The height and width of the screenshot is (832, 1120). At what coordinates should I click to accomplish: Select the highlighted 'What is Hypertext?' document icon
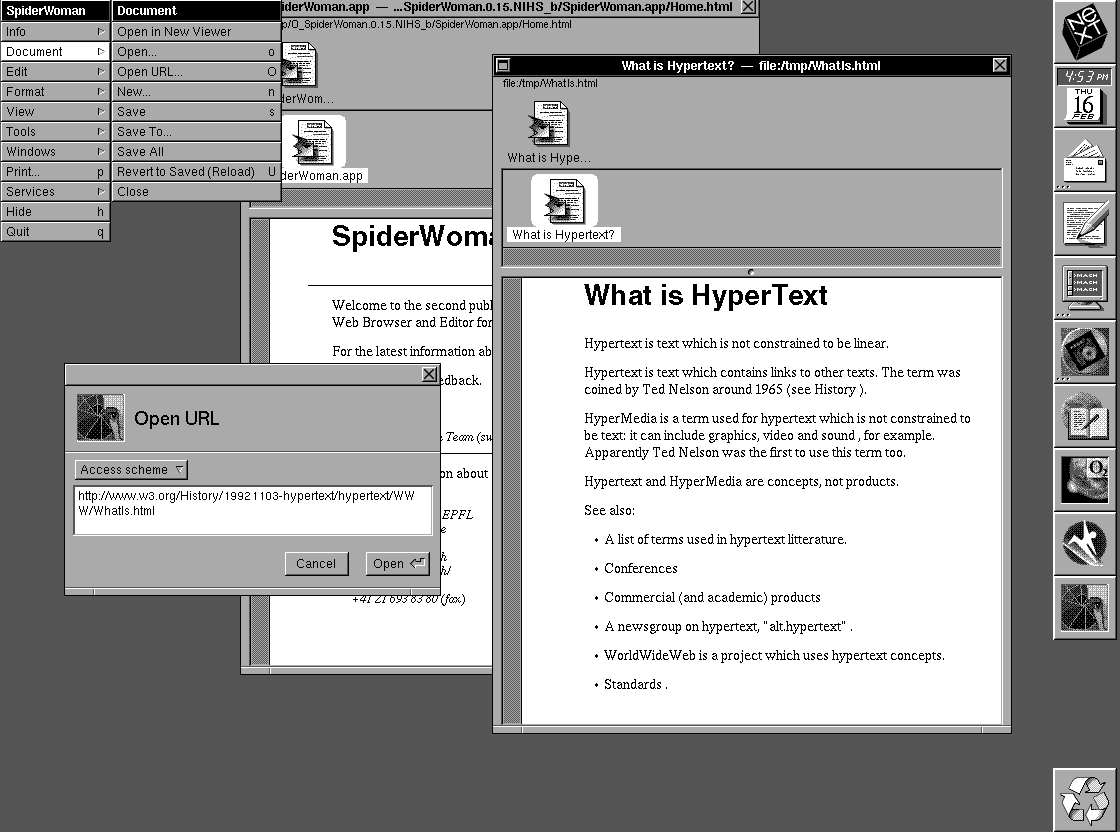point(564,208)
